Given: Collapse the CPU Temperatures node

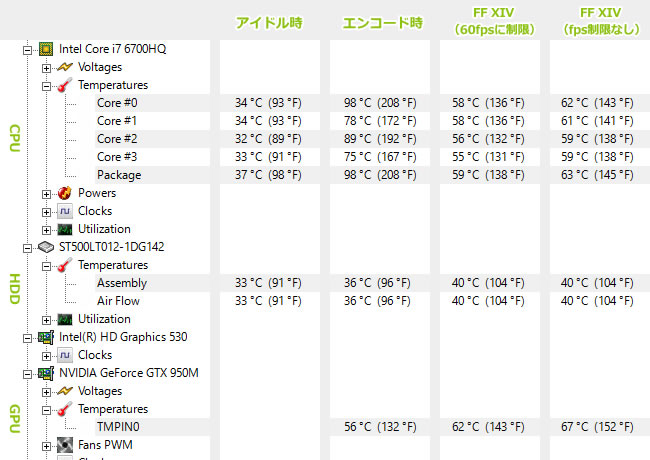Looking at the screenshot, I should pos(46,86).
